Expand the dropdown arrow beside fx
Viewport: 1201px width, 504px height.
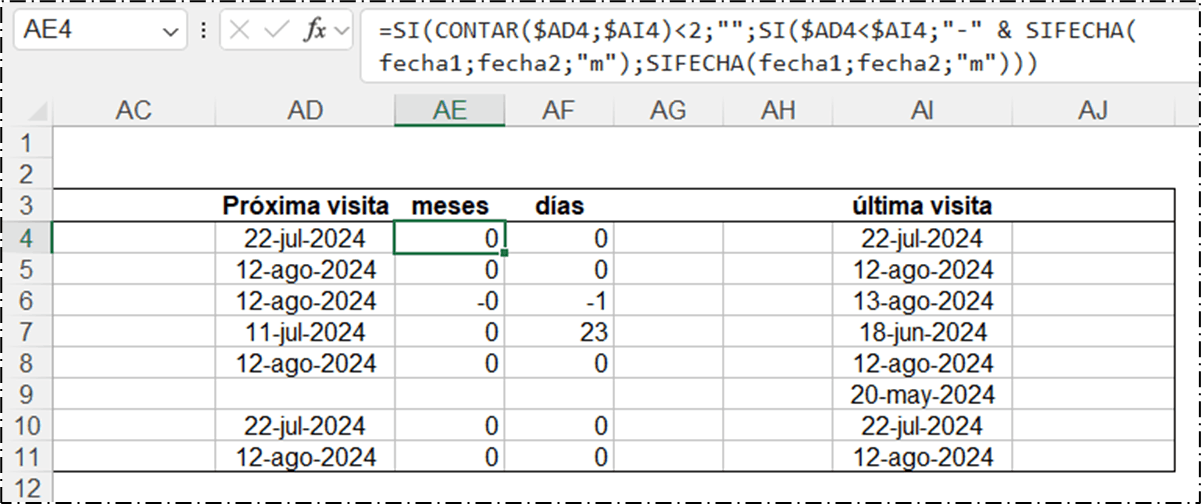coord(341,31)
